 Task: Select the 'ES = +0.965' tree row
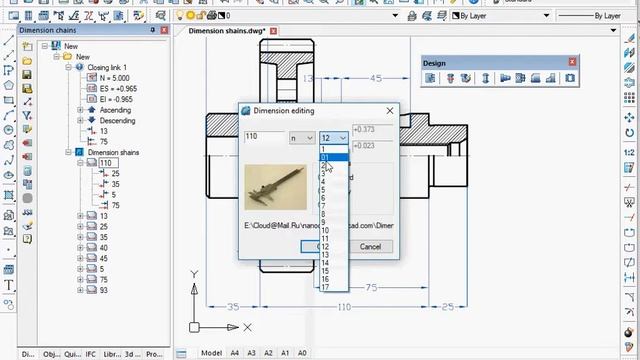112,89
